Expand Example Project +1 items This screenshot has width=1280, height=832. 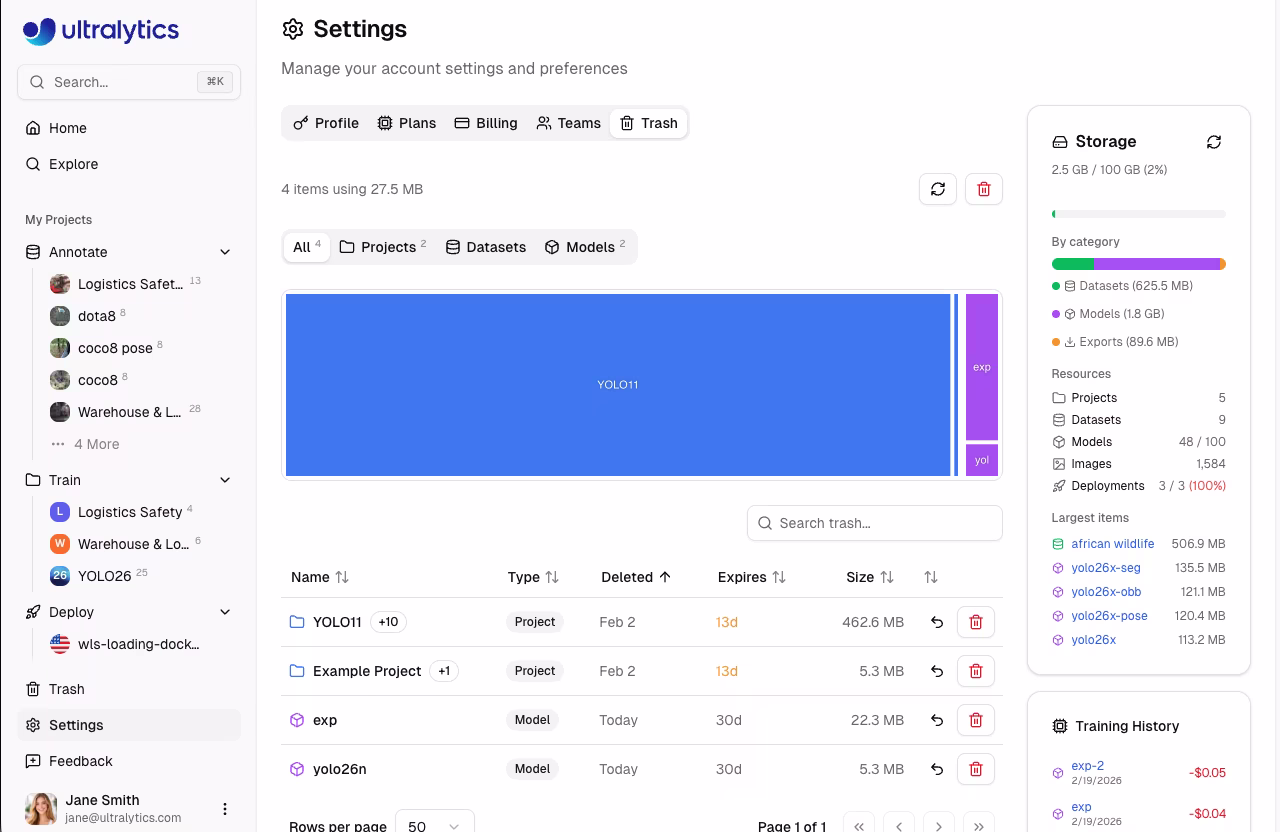(x=444, y=671)
